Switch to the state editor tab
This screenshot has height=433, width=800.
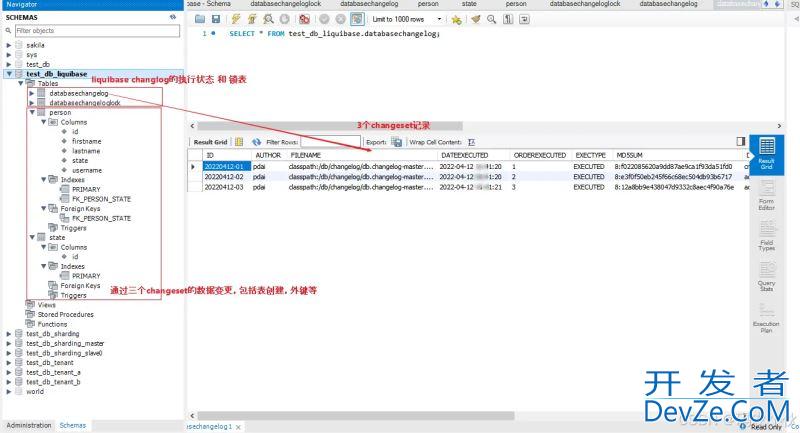coord(469,4)
